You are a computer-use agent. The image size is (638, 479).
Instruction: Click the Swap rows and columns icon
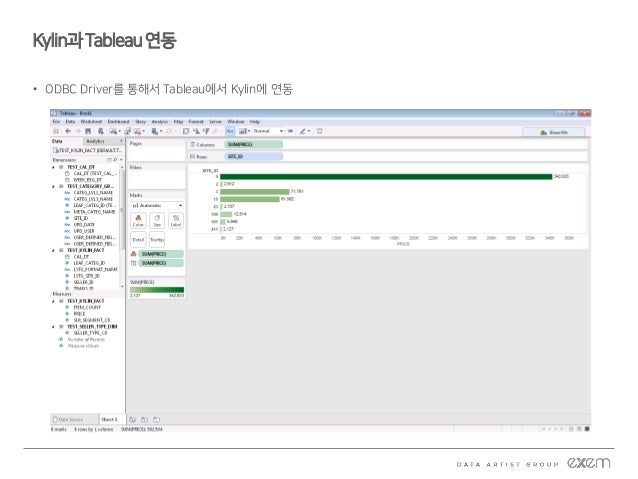[186, 131]
